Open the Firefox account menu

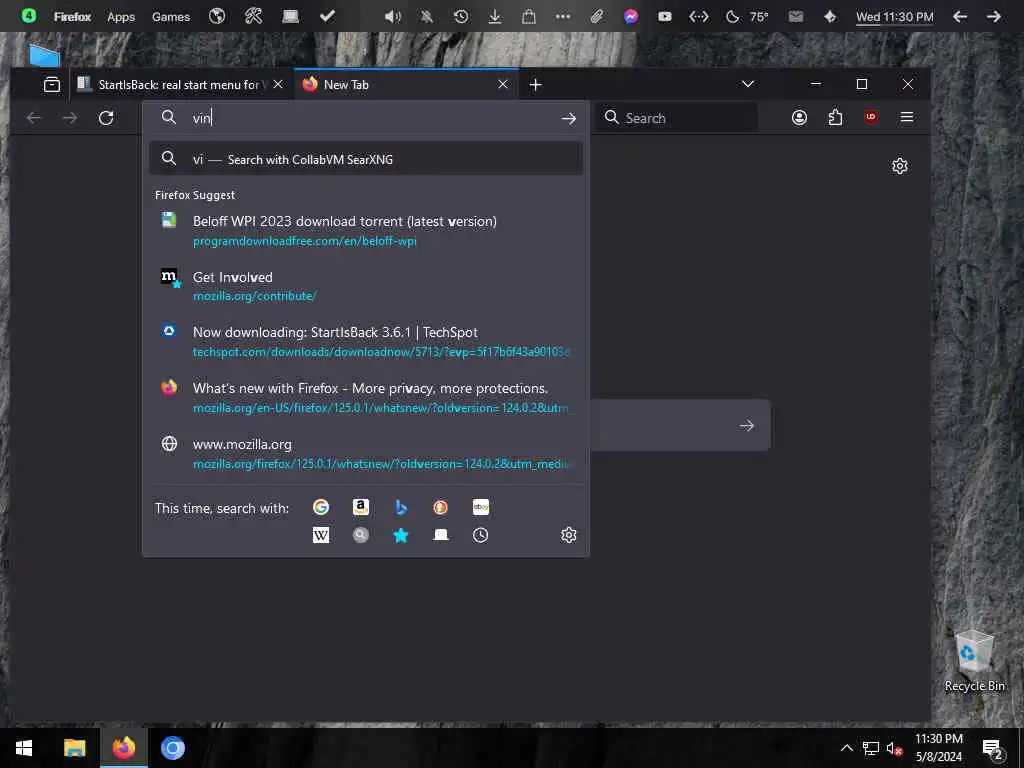click(x=799, y=118)
